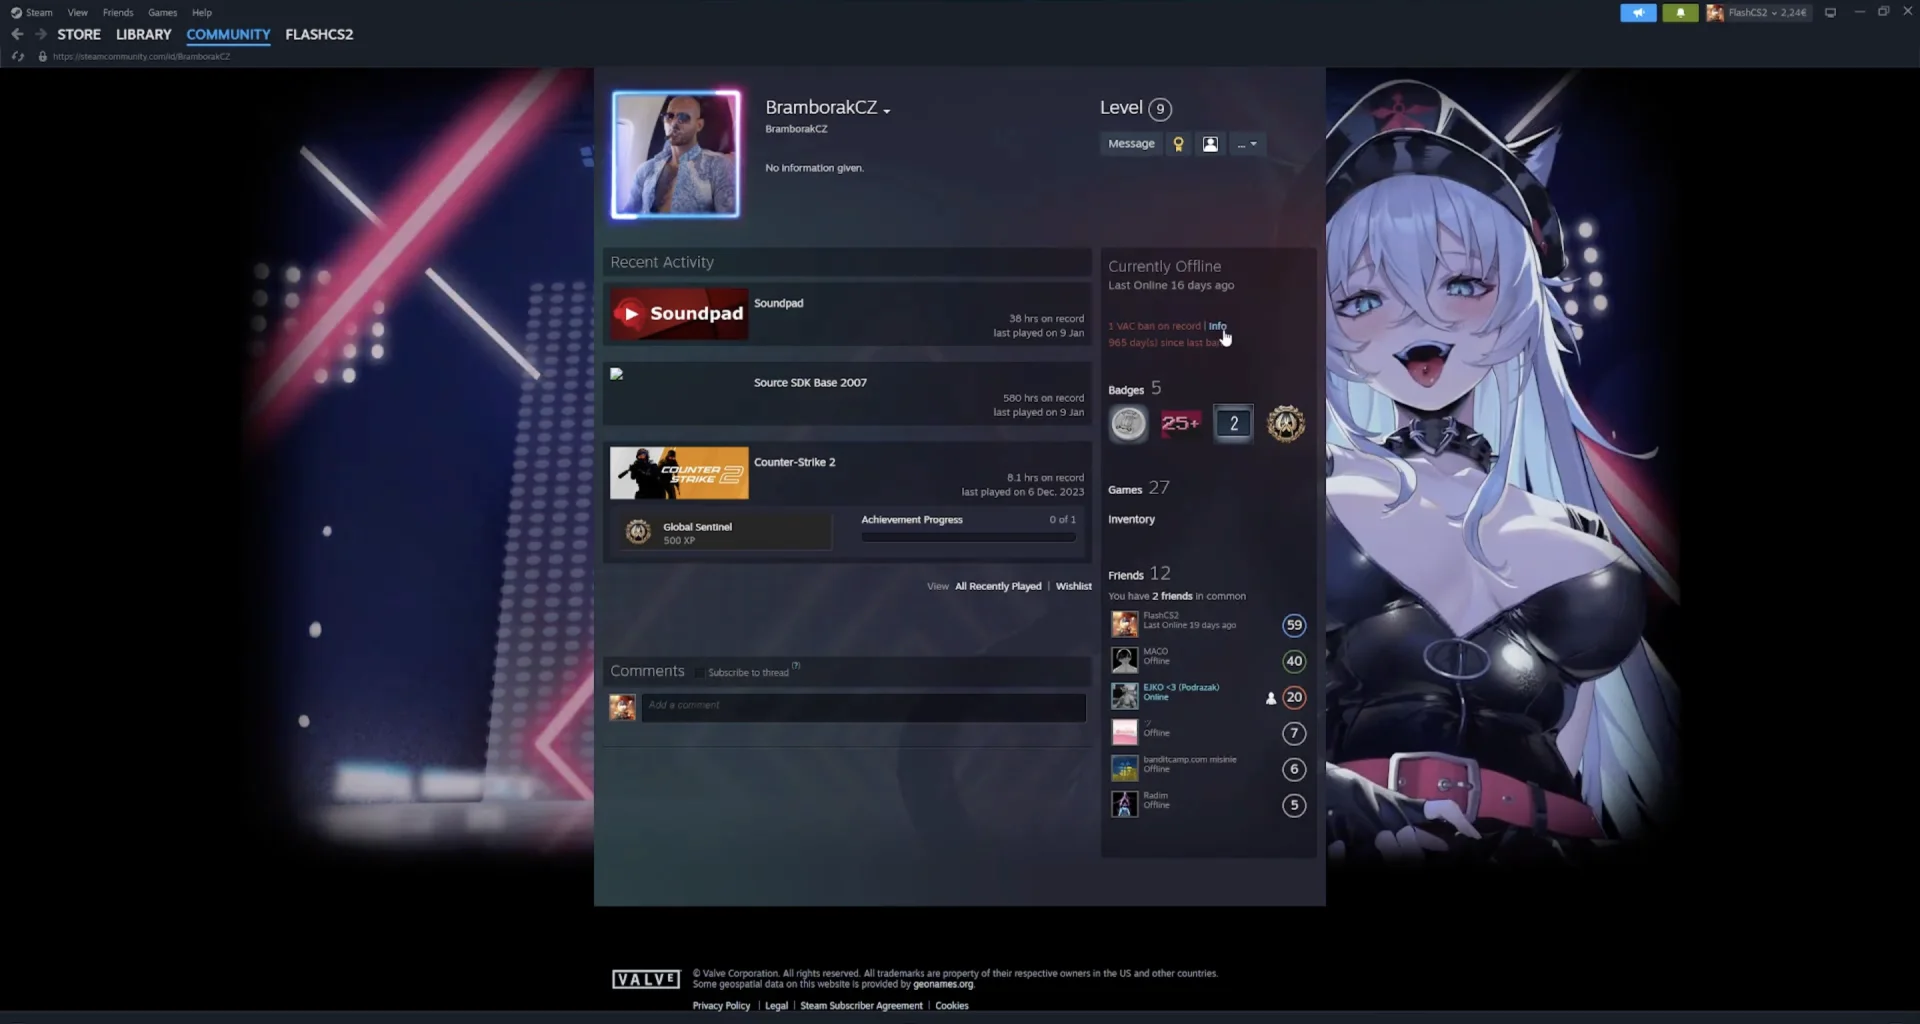Screen dimensions: 1920x1024
Task: Click the URL address bar text
Action: click(141, 57)
